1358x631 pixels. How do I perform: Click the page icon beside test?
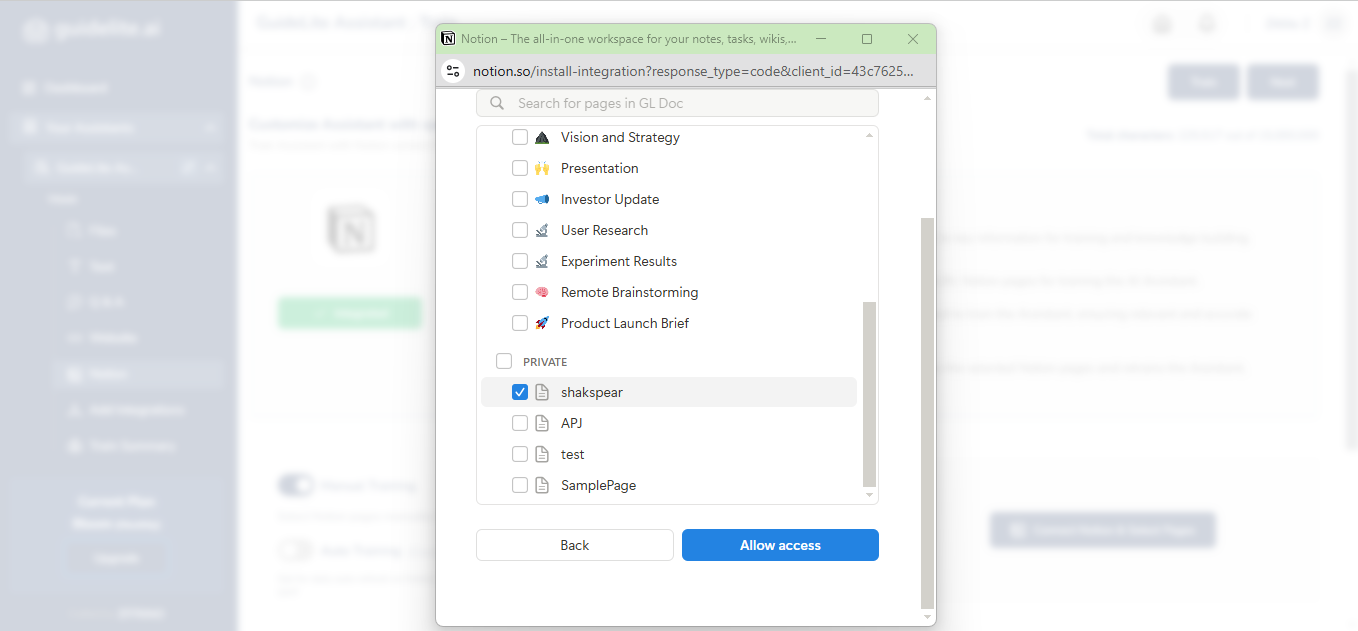[542, 454]
